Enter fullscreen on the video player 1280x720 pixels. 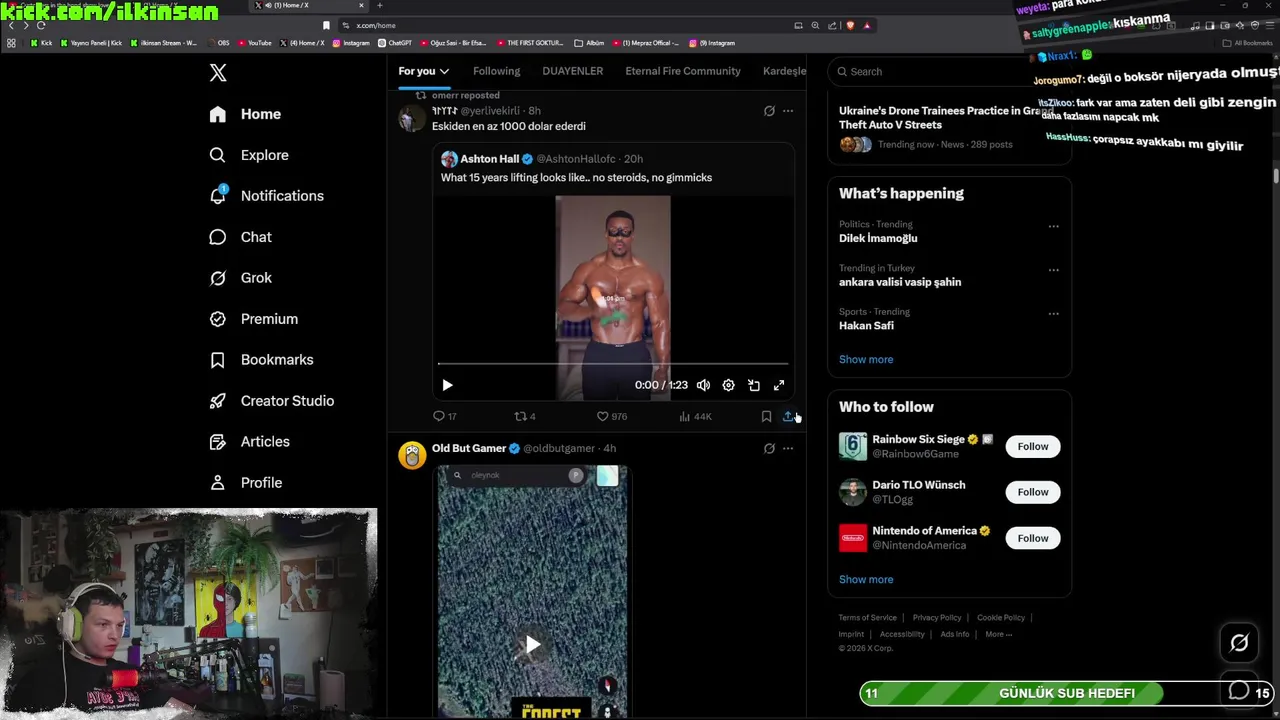click(x=779, y=385)
